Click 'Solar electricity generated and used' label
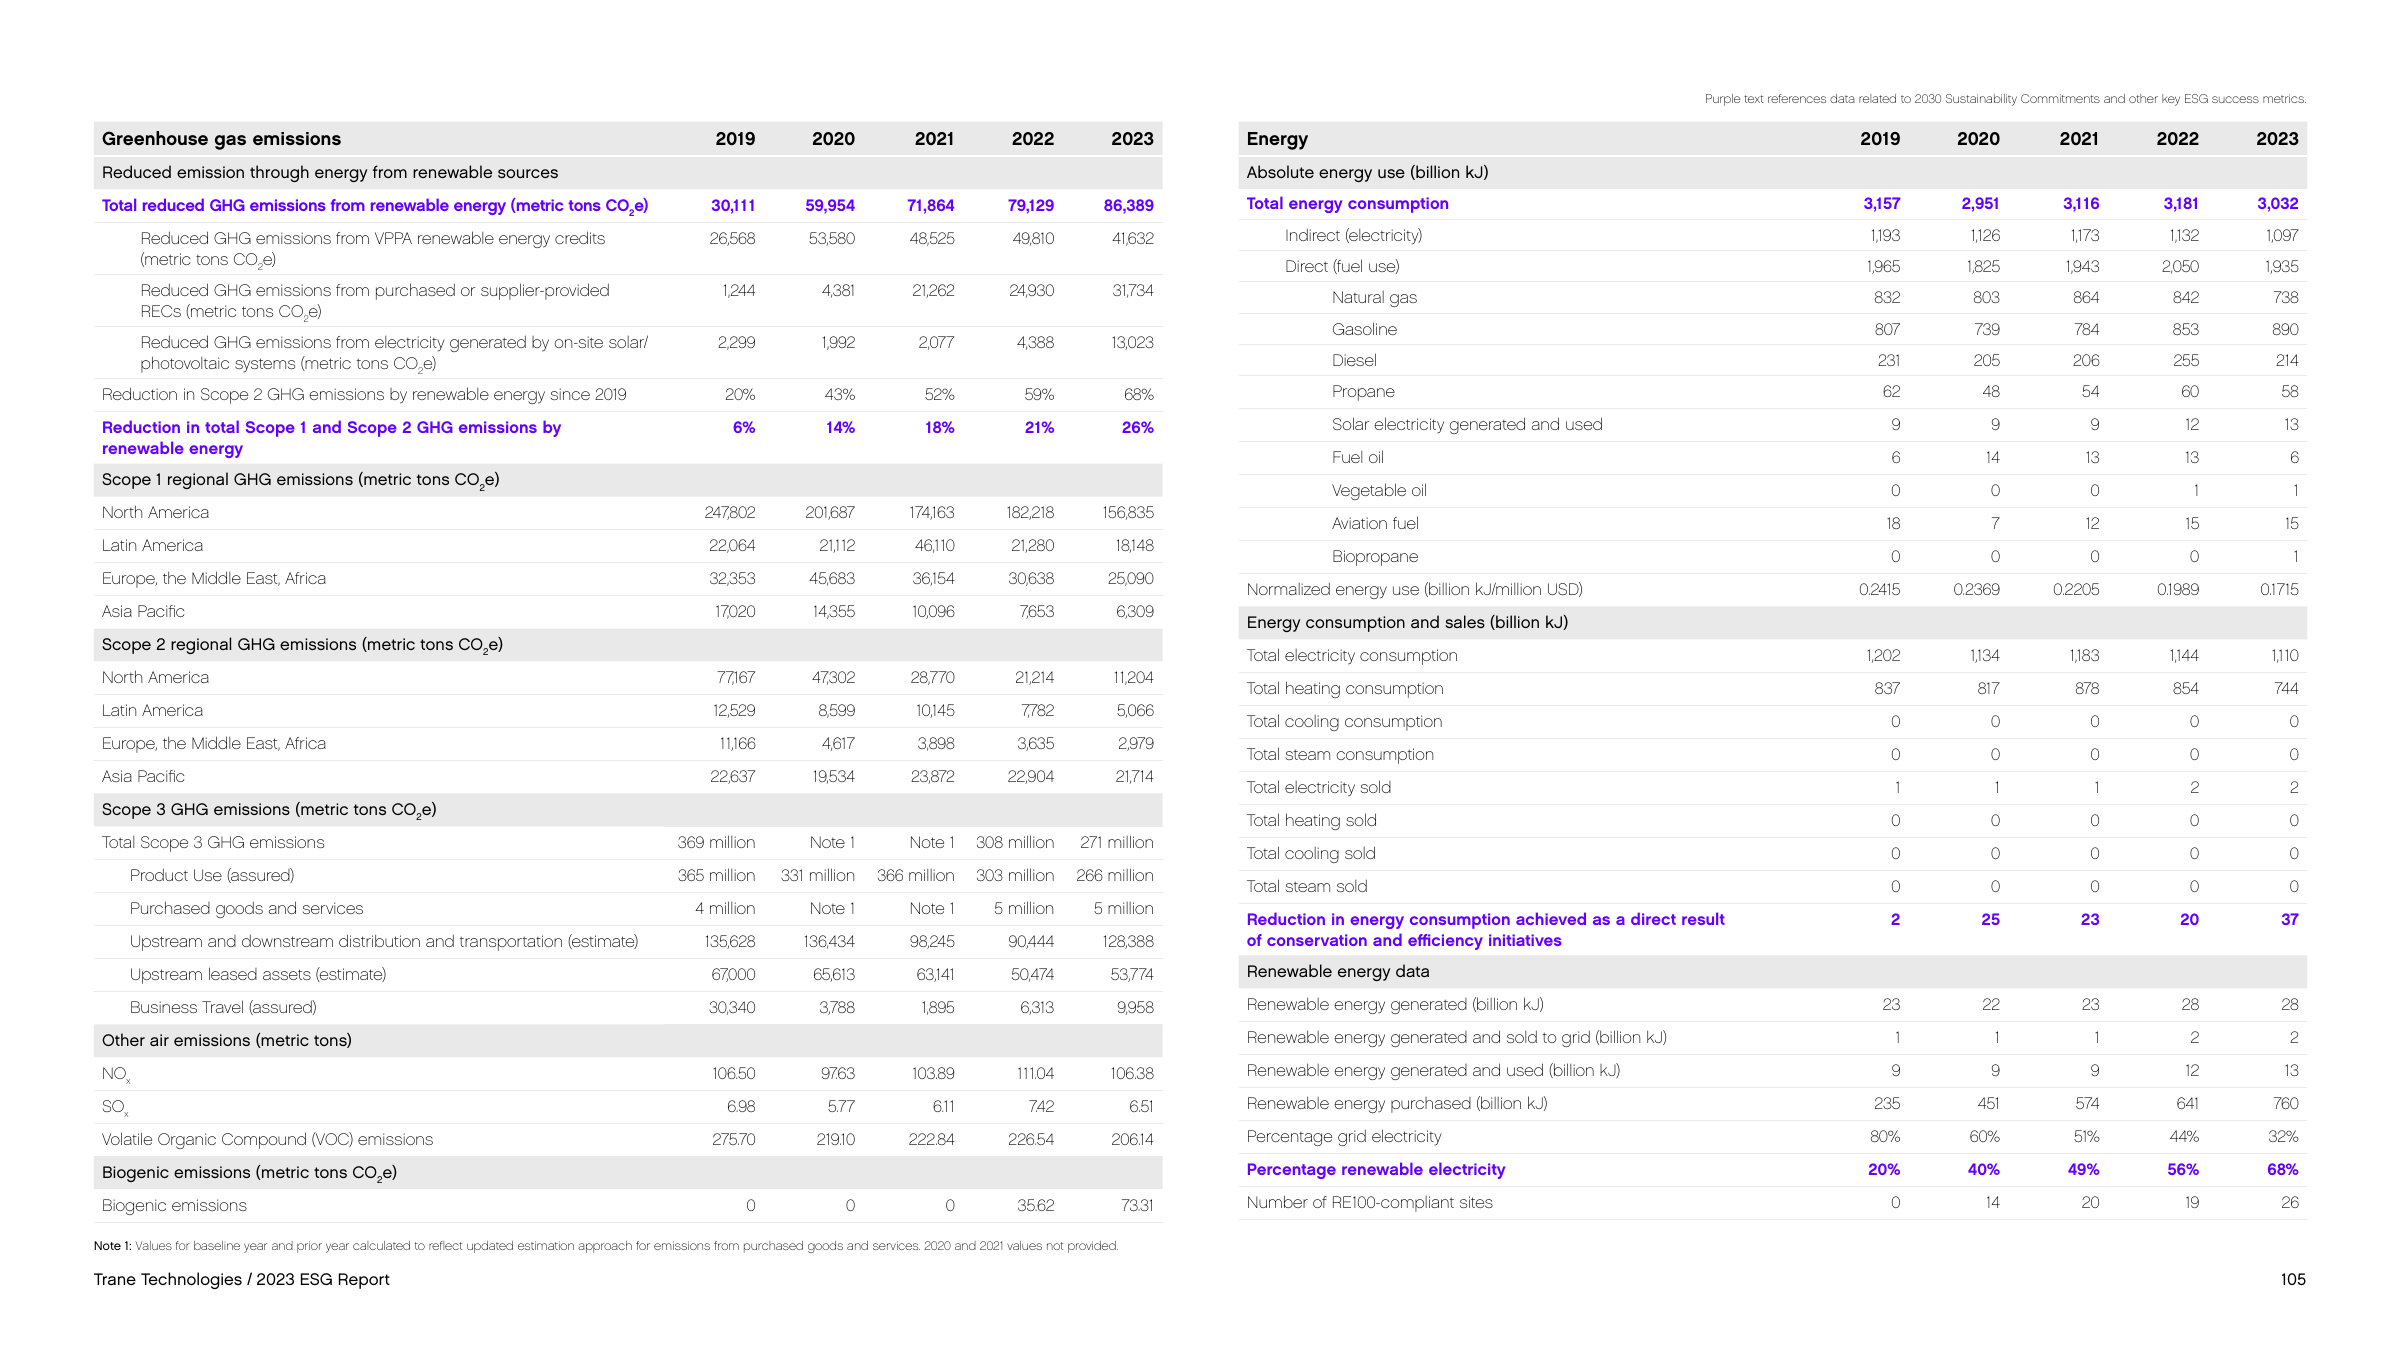Viewport: 2400px width, 1350px height. [1467, 424]
